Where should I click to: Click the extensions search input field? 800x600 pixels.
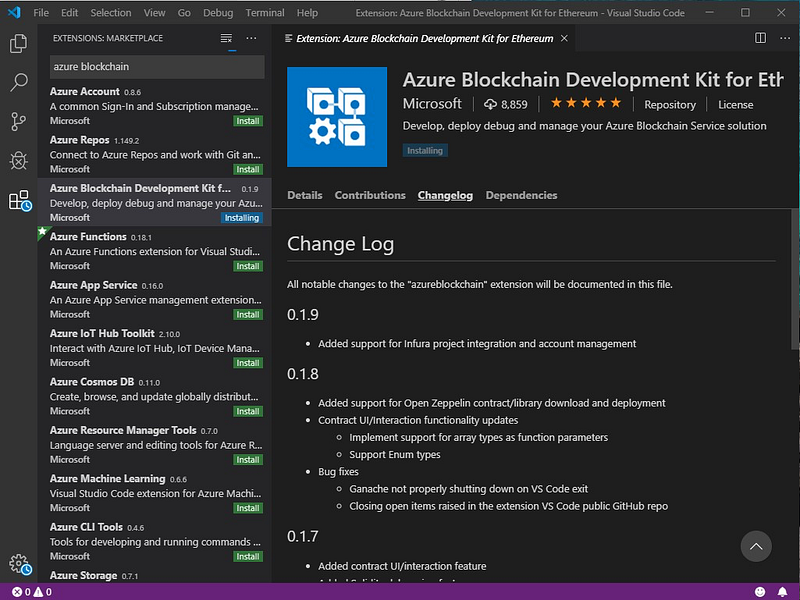(x=156, y=67)
